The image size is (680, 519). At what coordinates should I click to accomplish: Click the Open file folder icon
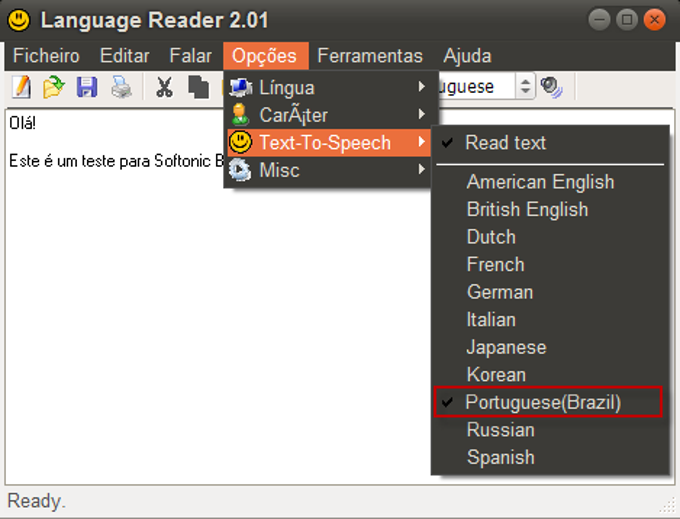[x=54, y=87]
